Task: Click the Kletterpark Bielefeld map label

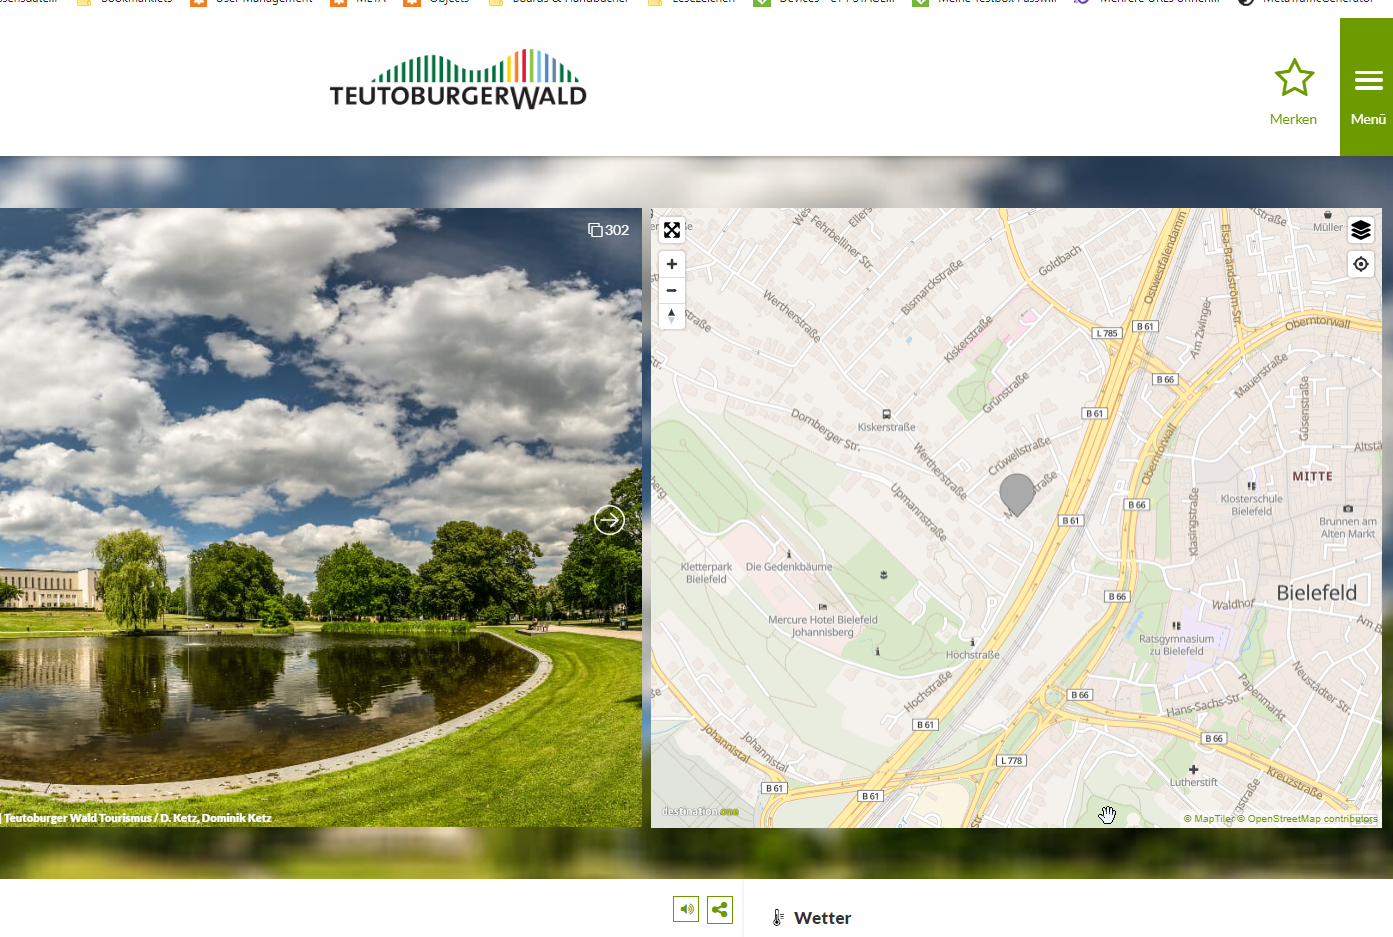Action: 706,573
